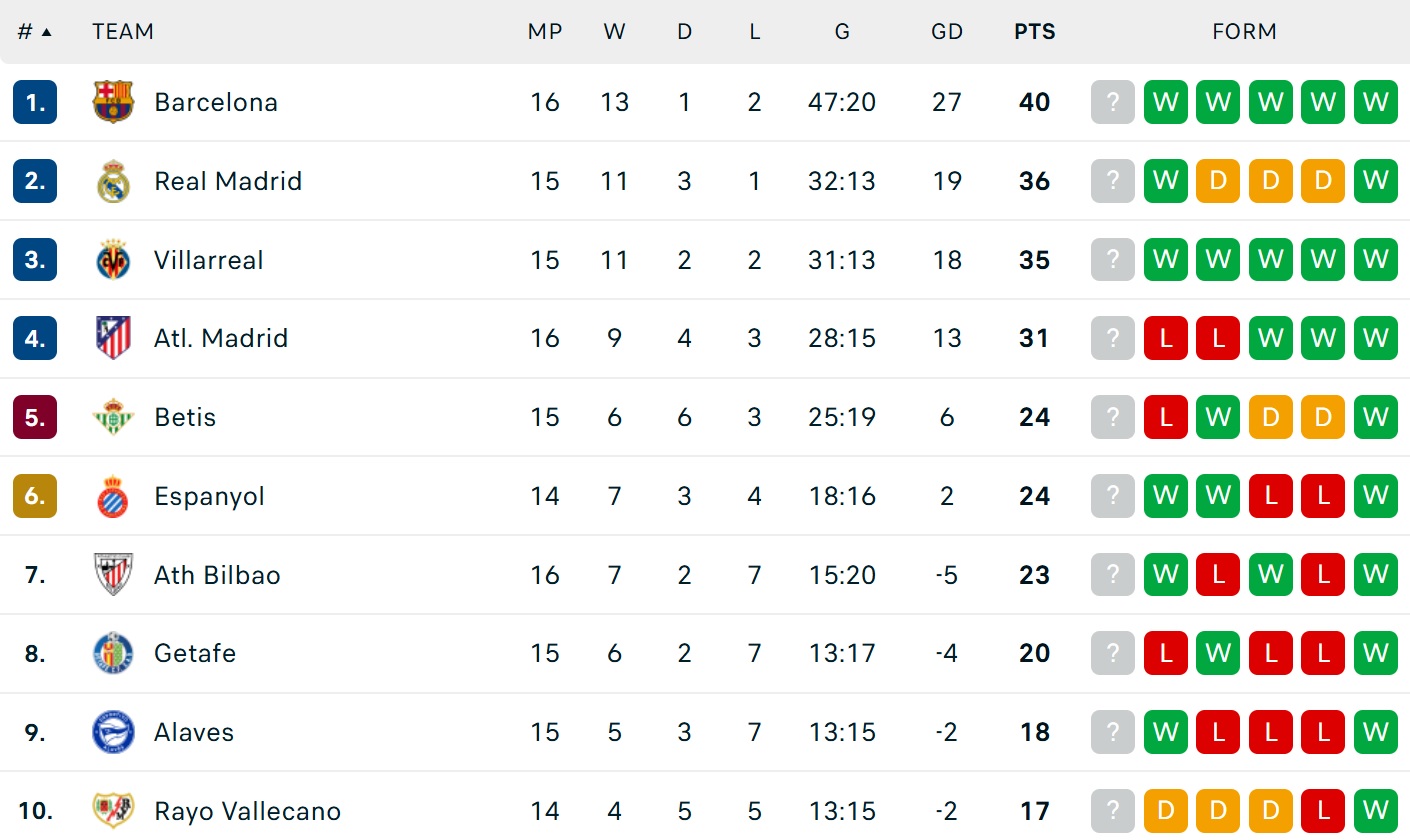Click the Alaves club crest icon
The height and width of the screenshot is (840, 1410).
point(113,732)
